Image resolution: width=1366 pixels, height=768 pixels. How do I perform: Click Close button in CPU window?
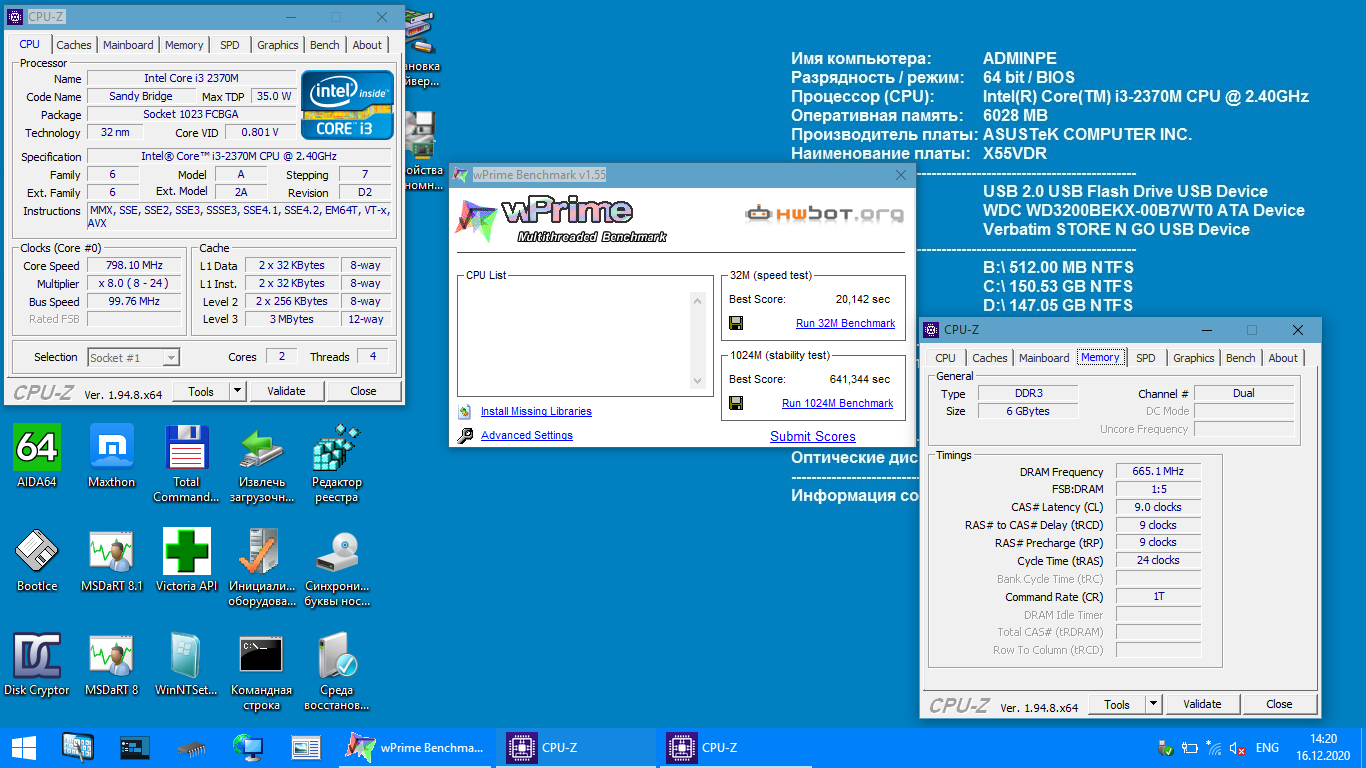click(364, 391)
